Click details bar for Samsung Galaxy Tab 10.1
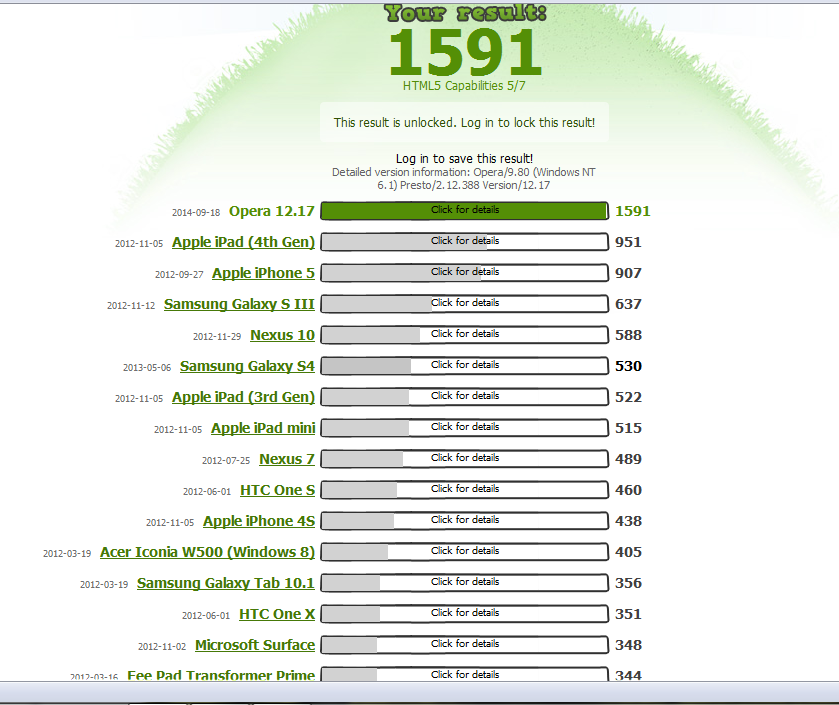Viewport: 839px width, 705px height. [x=464, y=583]
